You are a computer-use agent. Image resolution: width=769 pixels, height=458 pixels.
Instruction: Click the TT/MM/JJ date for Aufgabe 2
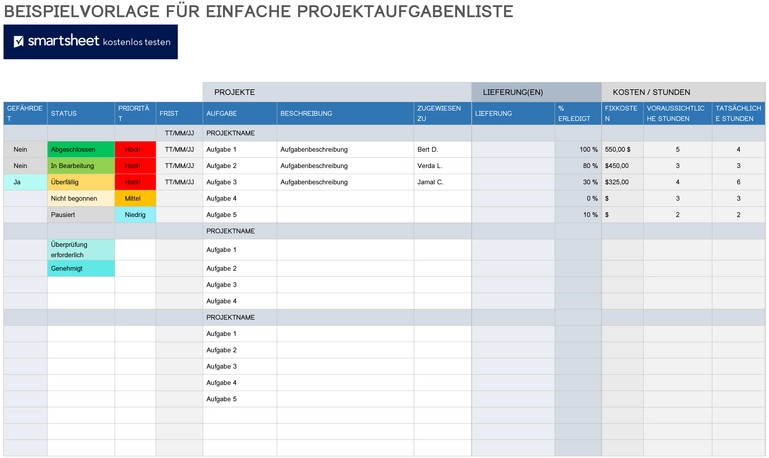pyautogui.click(x=179, y=166)
